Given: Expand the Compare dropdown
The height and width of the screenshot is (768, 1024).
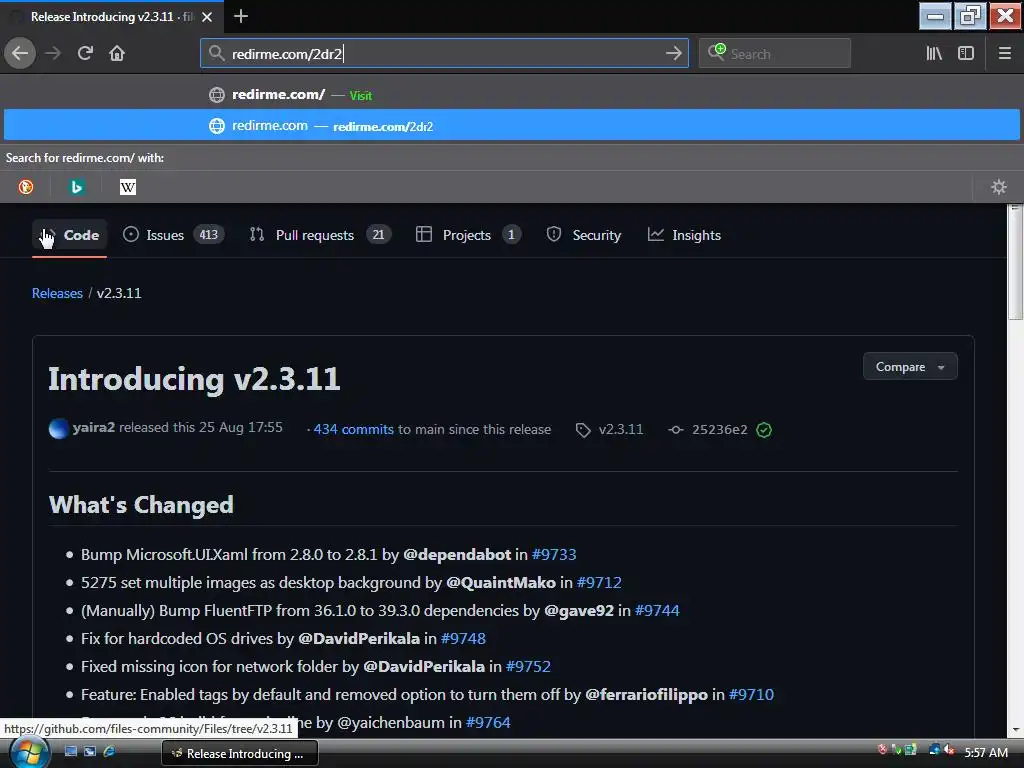Looking at the screenshot, I should [x=910, y=366].
